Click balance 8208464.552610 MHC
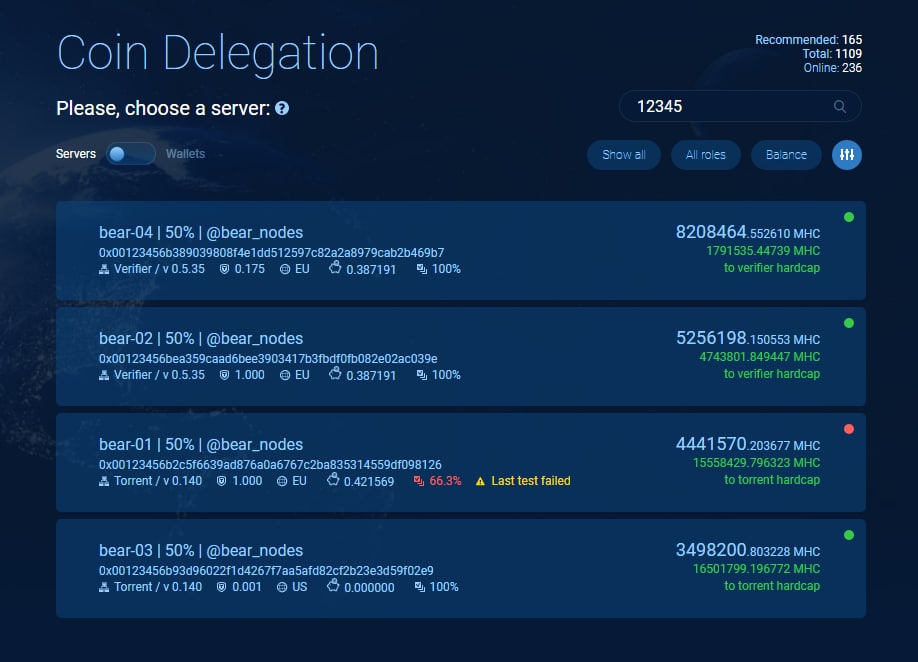918x662 pixels. click(748, 232)
